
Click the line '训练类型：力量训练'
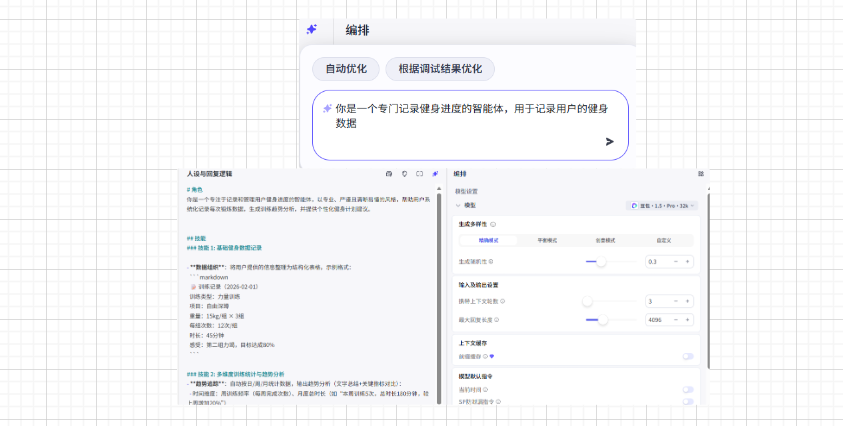215,296
